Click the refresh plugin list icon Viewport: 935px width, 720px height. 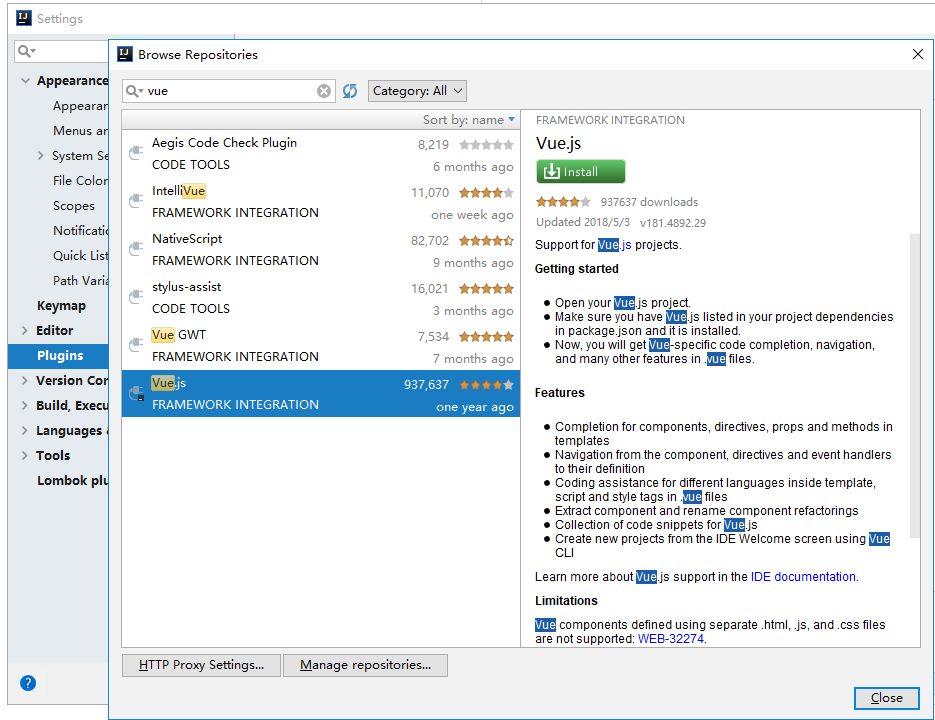[x=350, y=91]
